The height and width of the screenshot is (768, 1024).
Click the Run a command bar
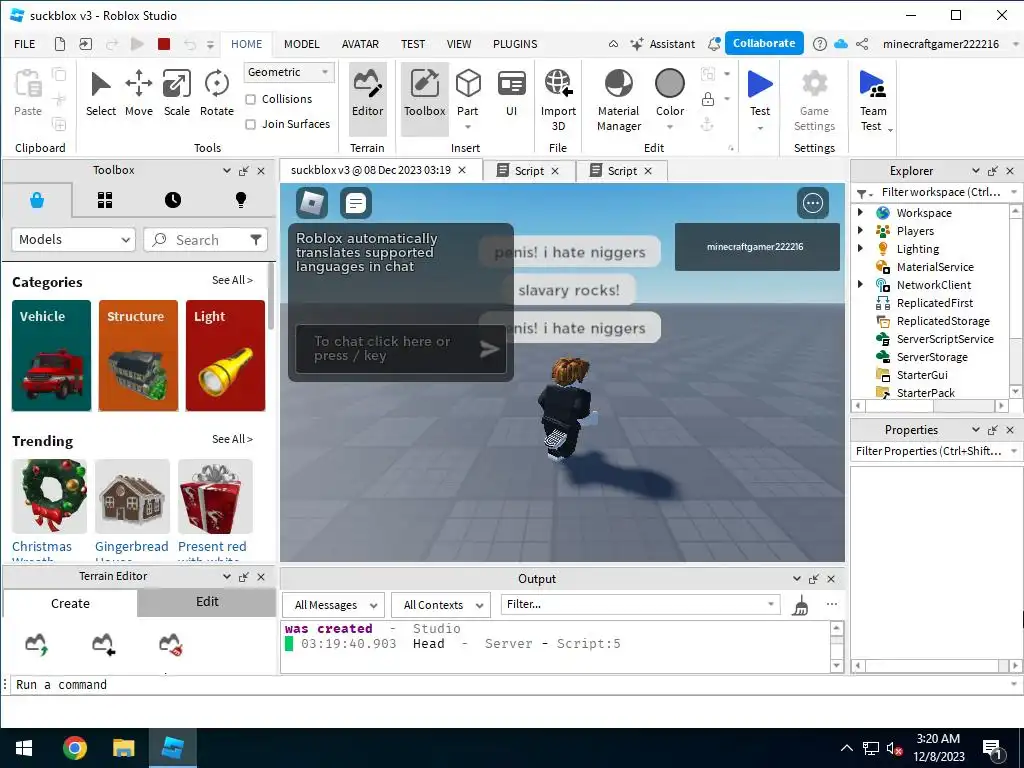(512, 684)
